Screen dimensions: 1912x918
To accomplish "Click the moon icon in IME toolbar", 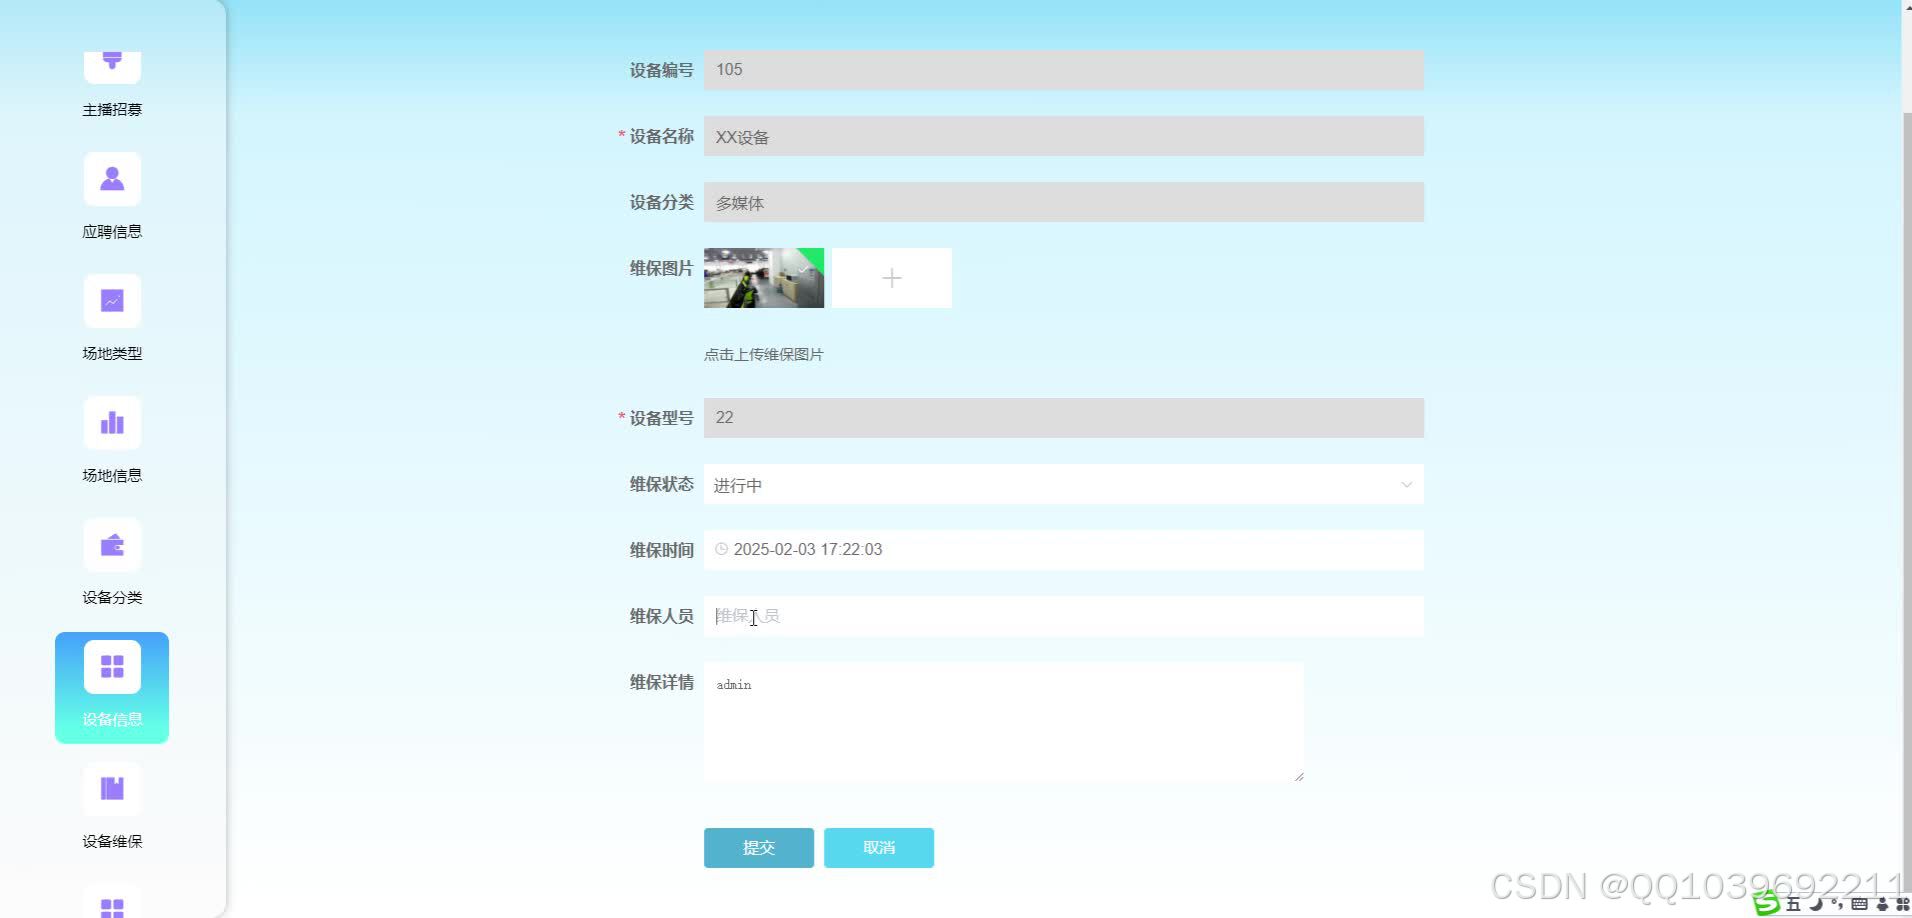I will pos(1815,904).
